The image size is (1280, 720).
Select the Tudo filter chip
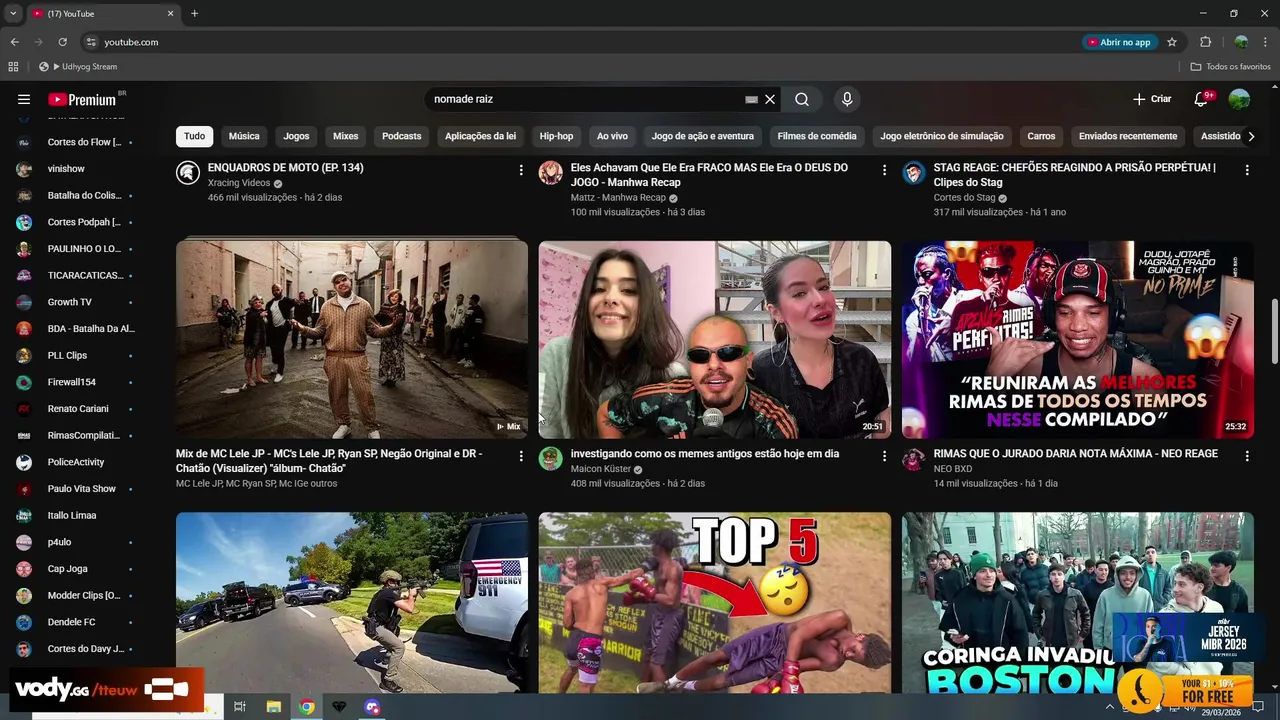[x=195, y=136]
